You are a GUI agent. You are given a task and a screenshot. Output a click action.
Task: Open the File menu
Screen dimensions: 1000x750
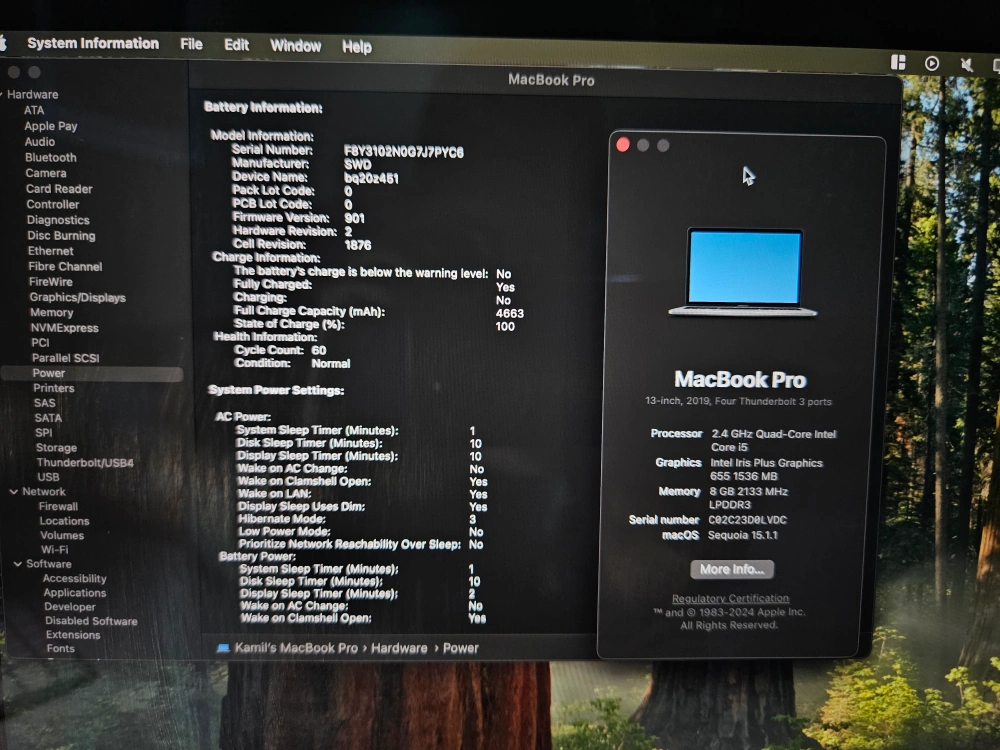[x=191, y=44]
